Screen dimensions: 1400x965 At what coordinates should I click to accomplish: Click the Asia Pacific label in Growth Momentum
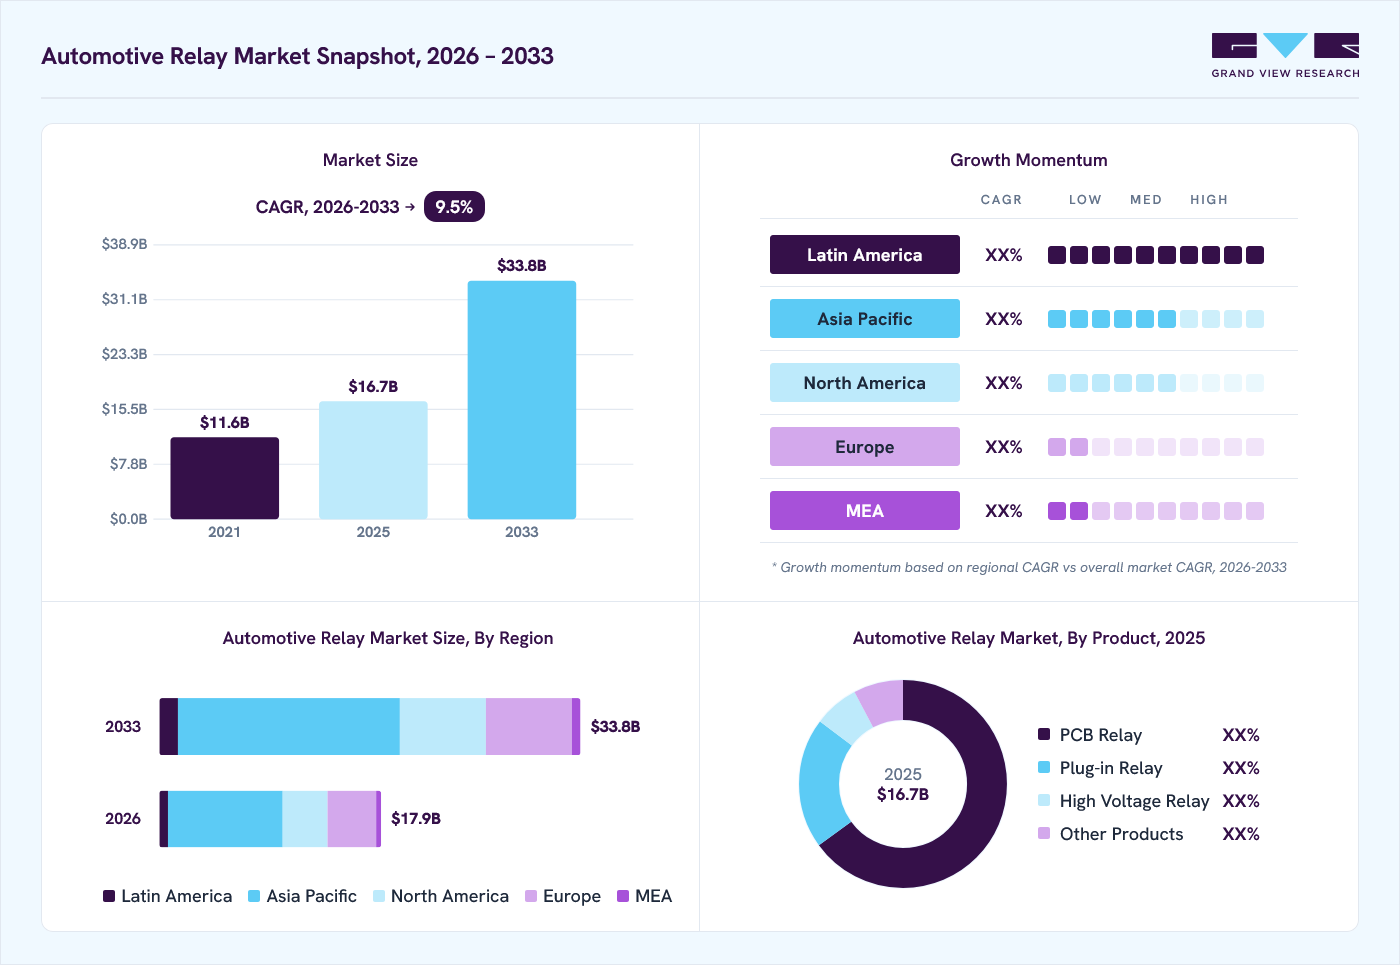coord(865,319)
